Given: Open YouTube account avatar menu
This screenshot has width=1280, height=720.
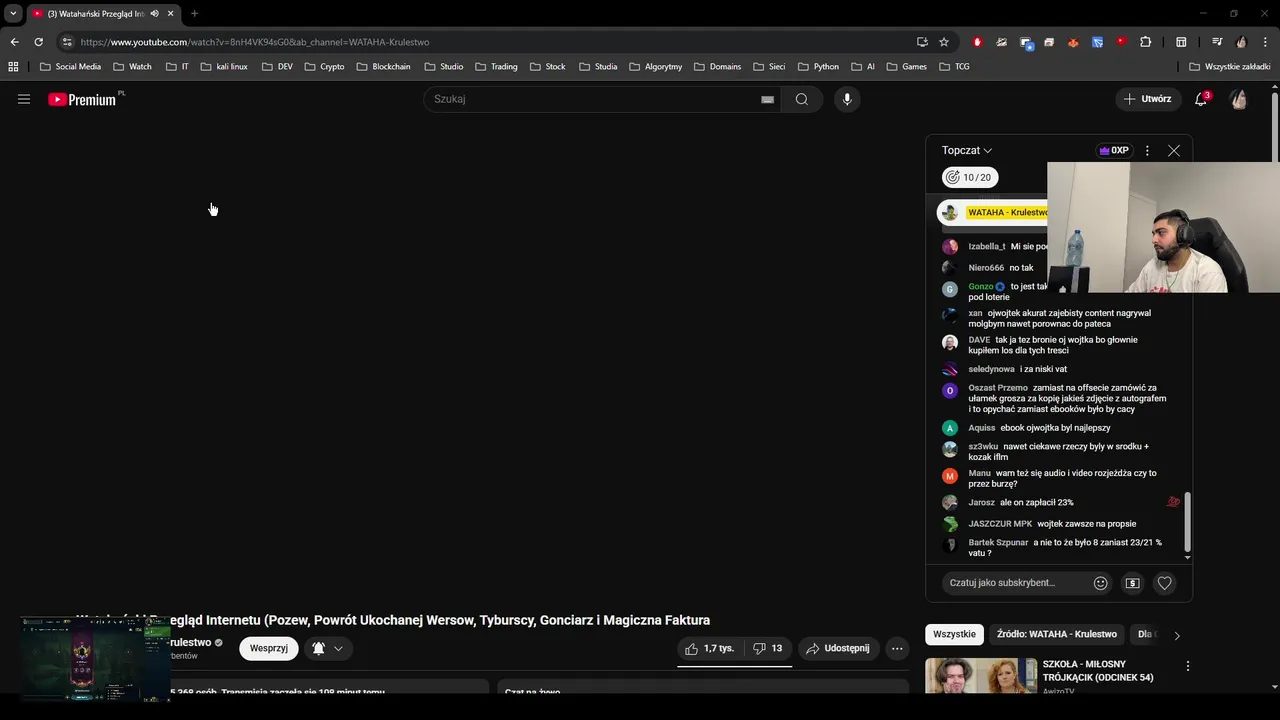Looking at the screenshot, I should pos(1239,99).
